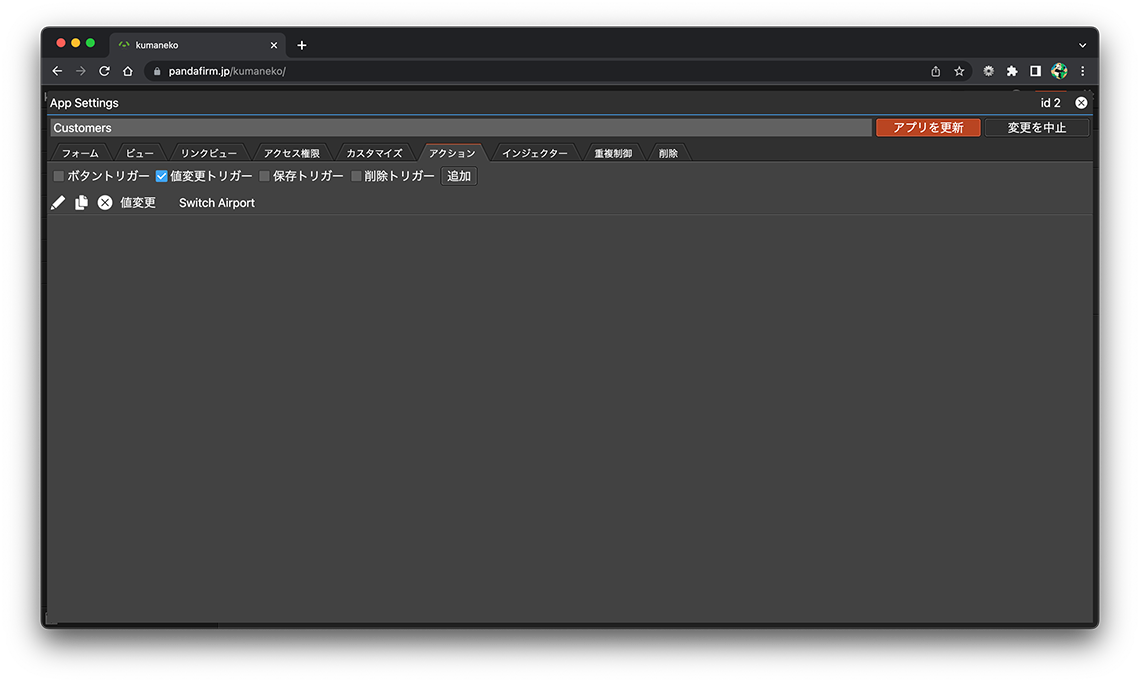Open the インジェクター tab
Viewport: 1140px width, 683px height.
[534, 153]
